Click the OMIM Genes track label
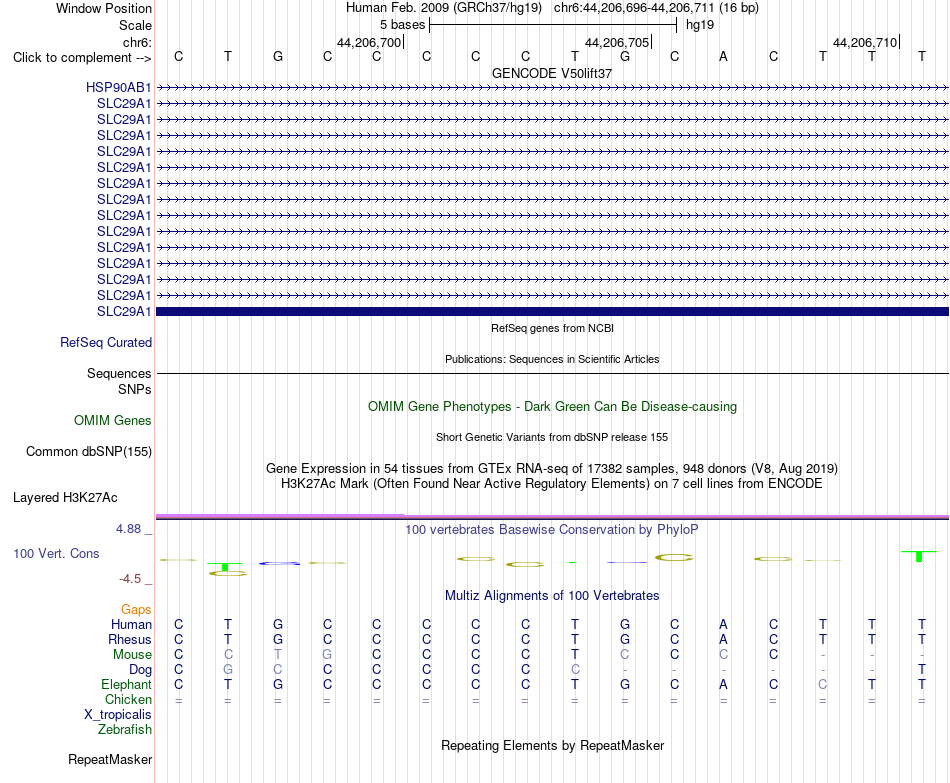Viewport: 950px width, 783px height. [x=112, y=421]
